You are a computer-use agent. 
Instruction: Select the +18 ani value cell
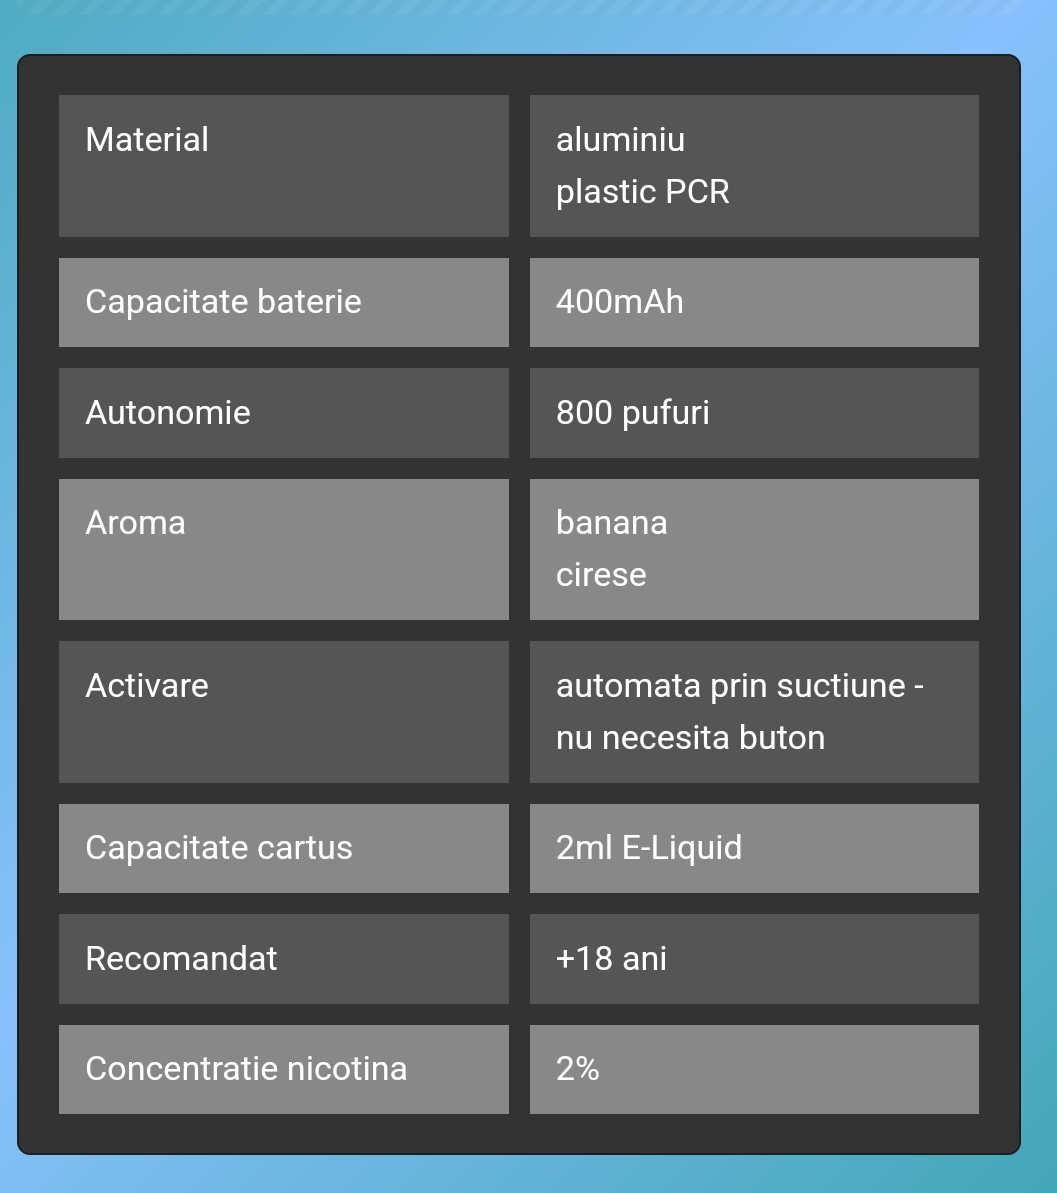pos(754,959)
